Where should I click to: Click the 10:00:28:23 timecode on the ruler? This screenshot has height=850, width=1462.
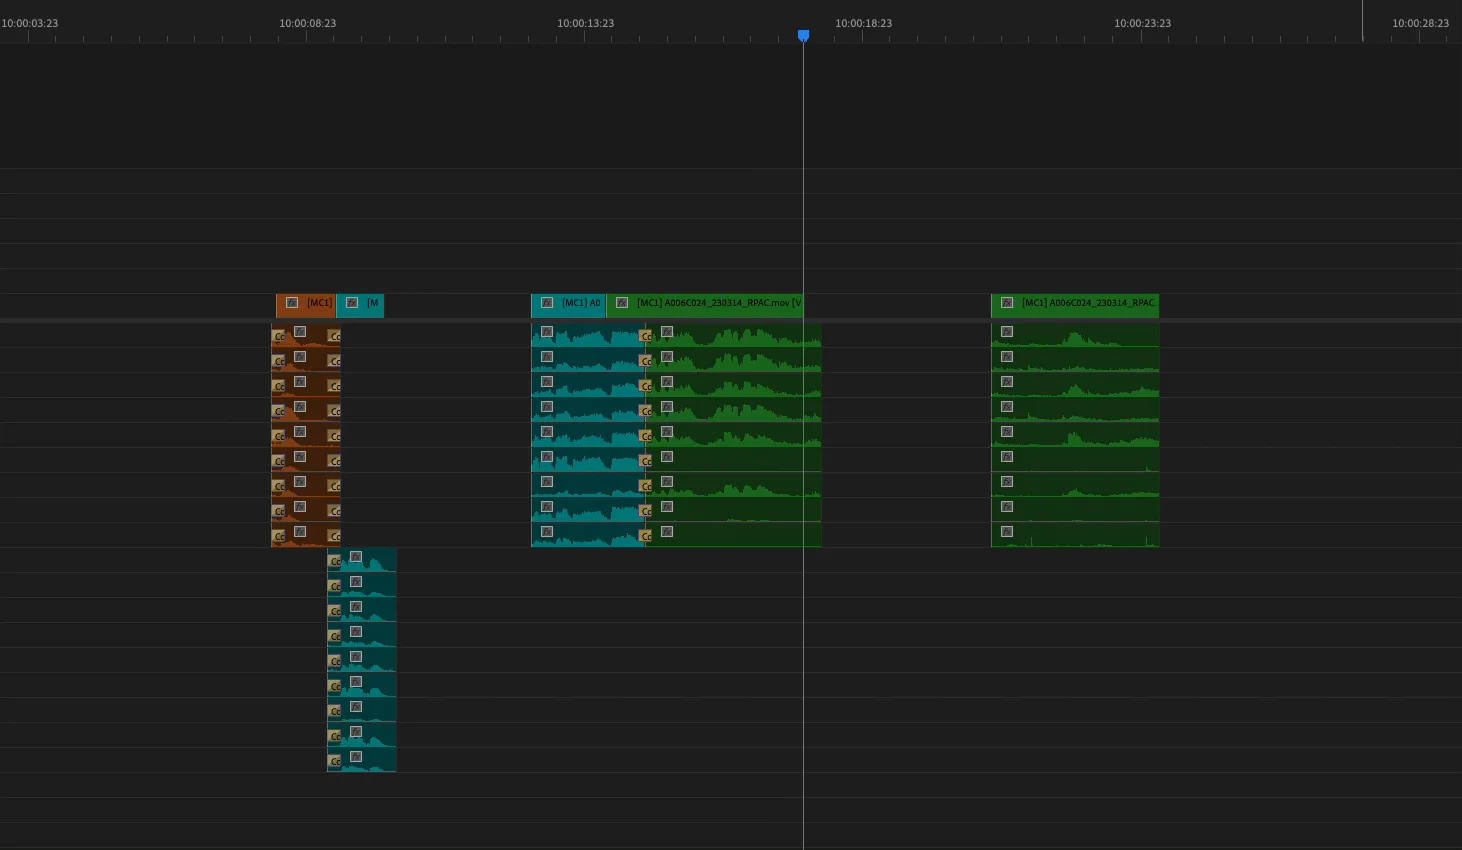pyautogui.click(x=1420, y=23)
